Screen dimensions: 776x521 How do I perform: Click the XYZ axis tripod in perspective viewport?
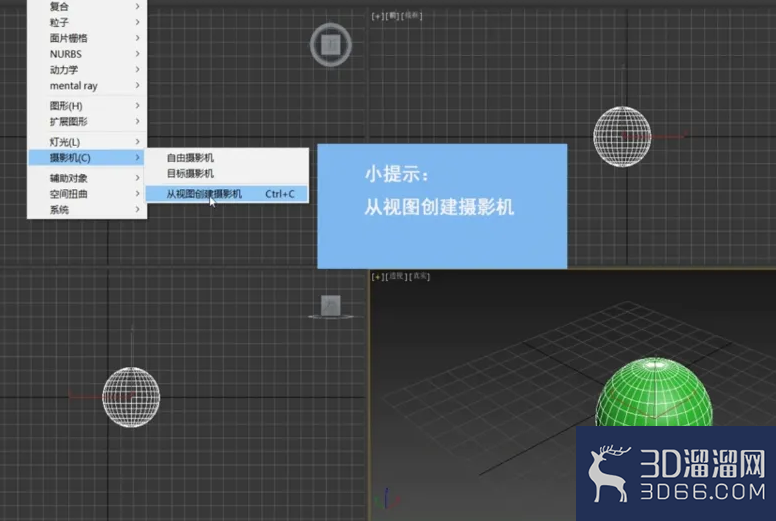click(x=387, y=500)
